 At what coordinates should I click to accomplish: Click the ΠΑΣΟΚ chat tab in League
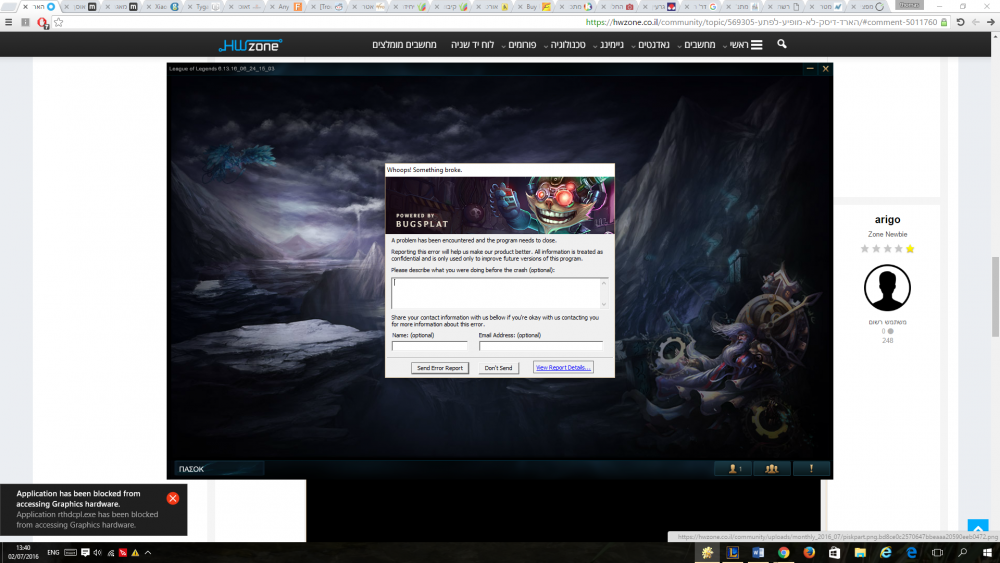(219, 469)
